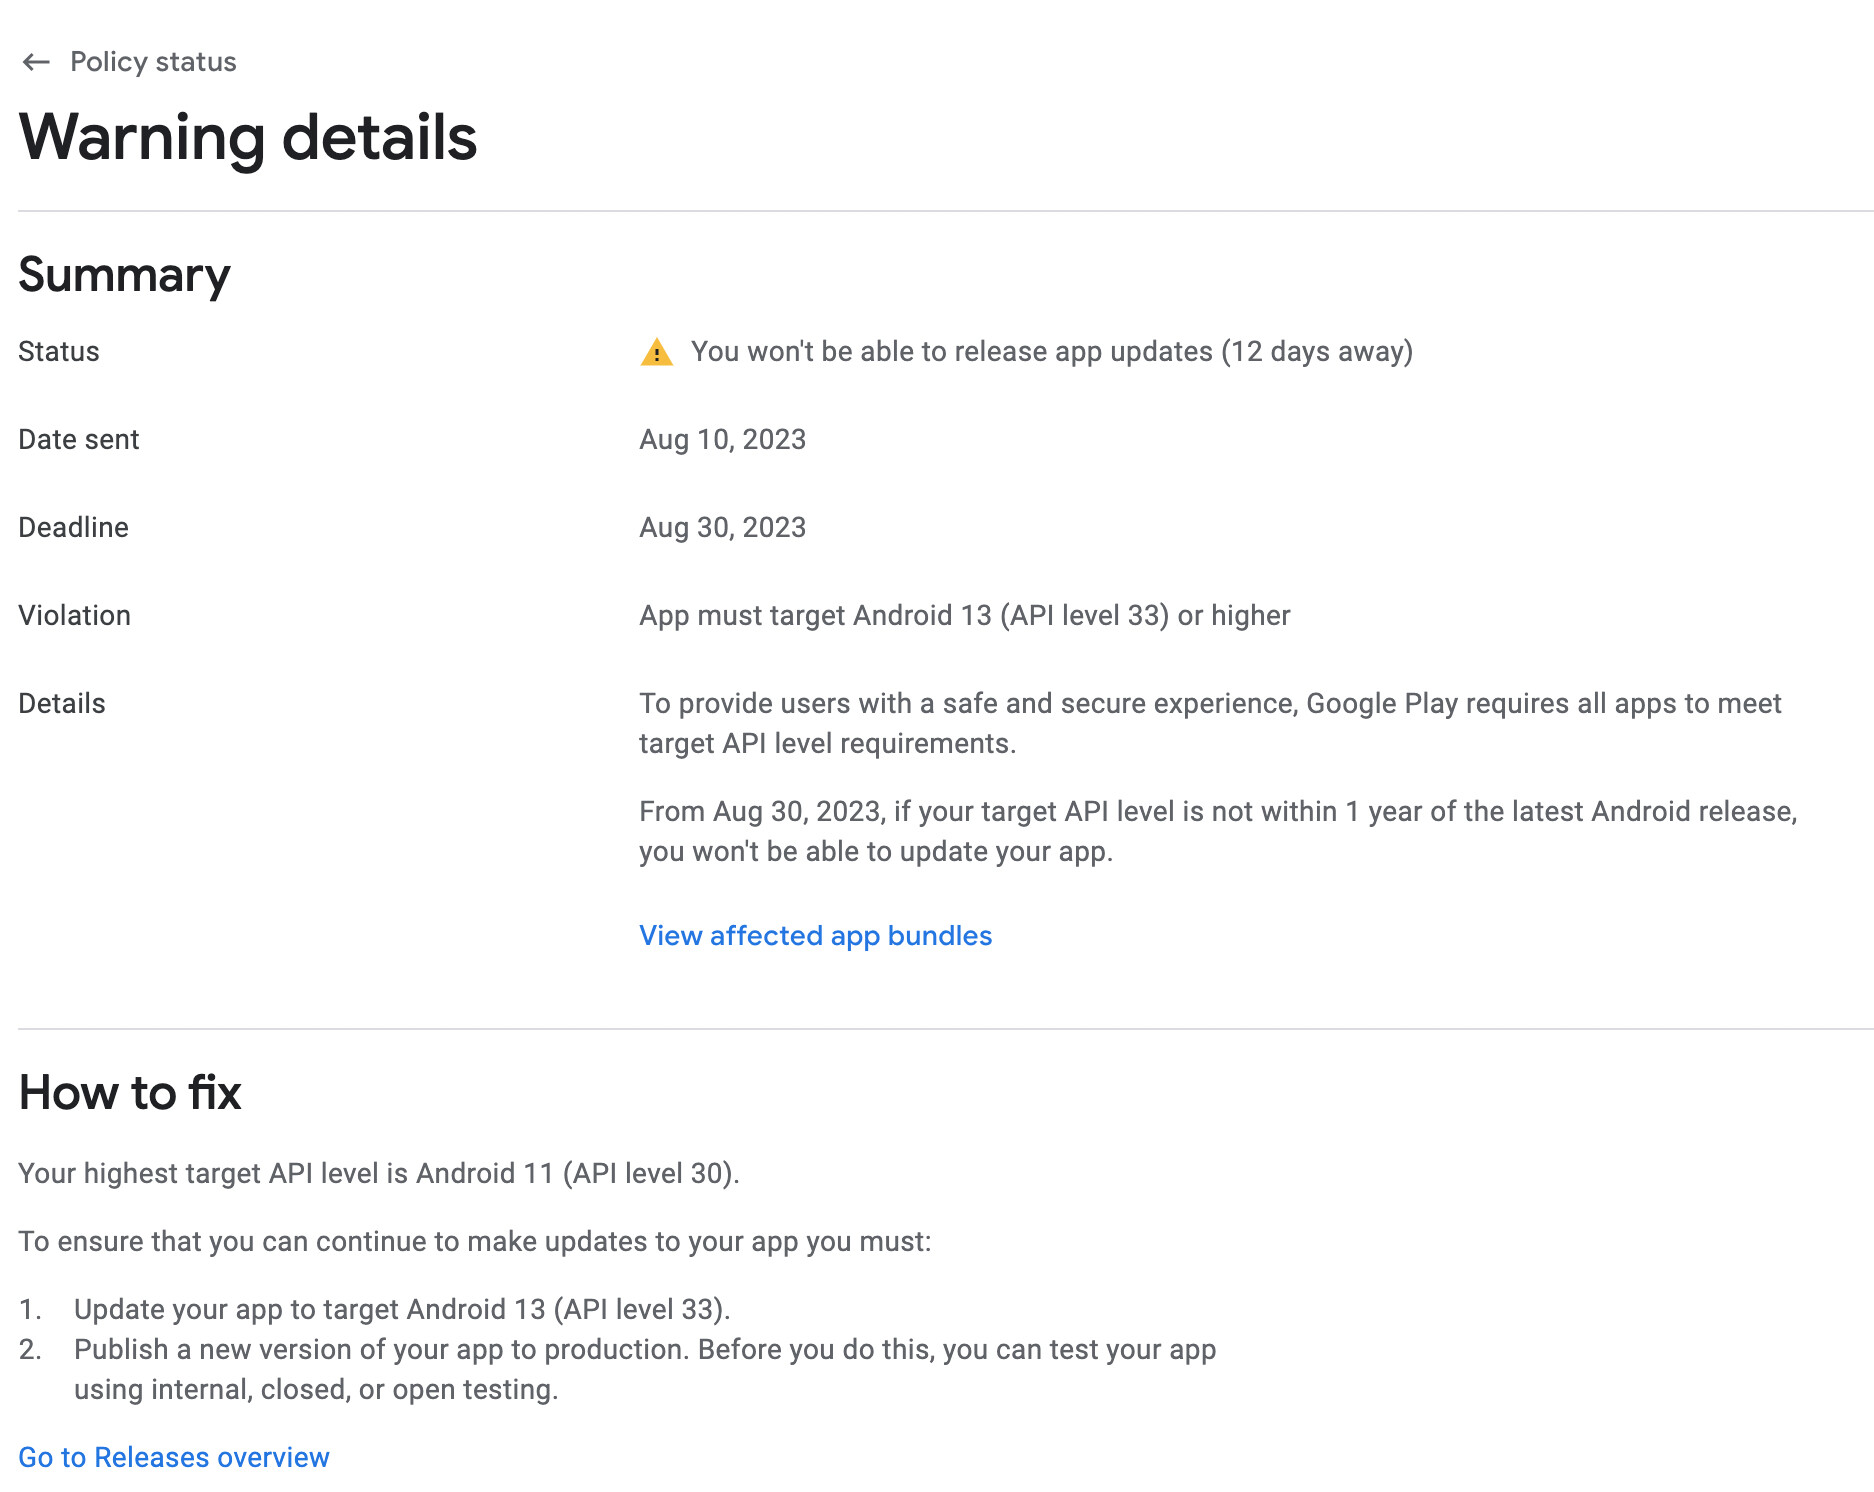The height and width of the screenshot is (1492, 1874).
Task: Click the Deadline value Aug 30, 2023
Action: pyautogui.click(x=722, y=528)
